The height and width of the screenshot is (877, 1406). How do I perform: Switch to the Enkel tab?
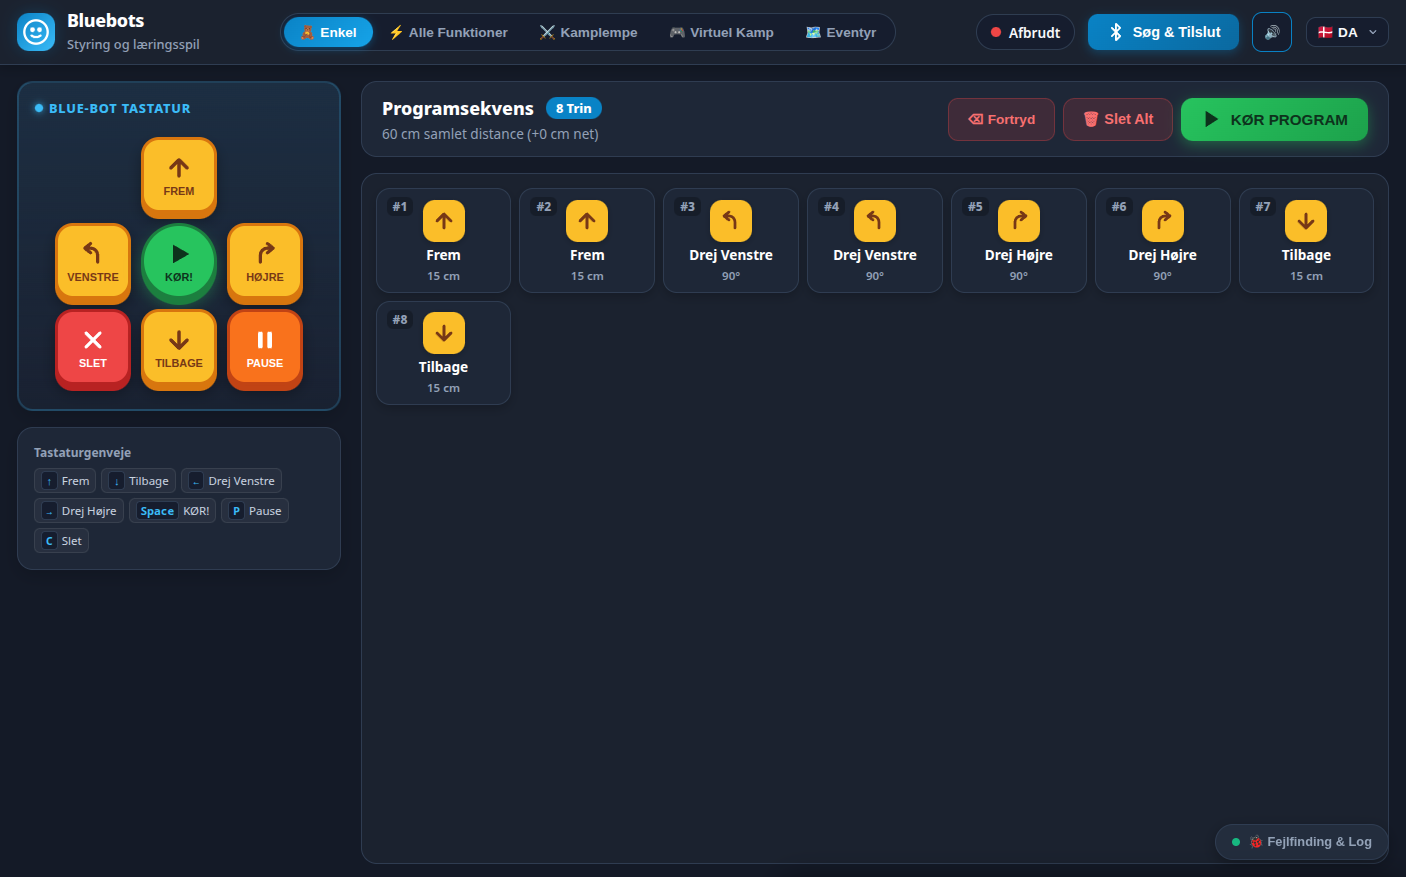click(x=328, y=32)
